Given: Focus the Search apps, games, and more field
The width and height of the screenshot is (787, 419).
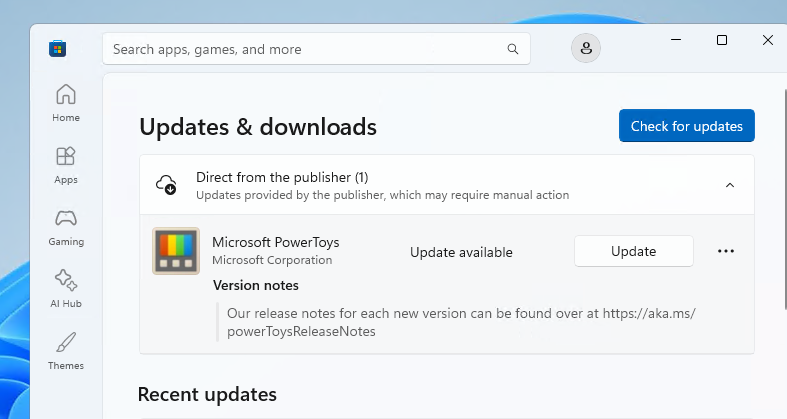Looking at the screenshot, I should tap(316, 49).
